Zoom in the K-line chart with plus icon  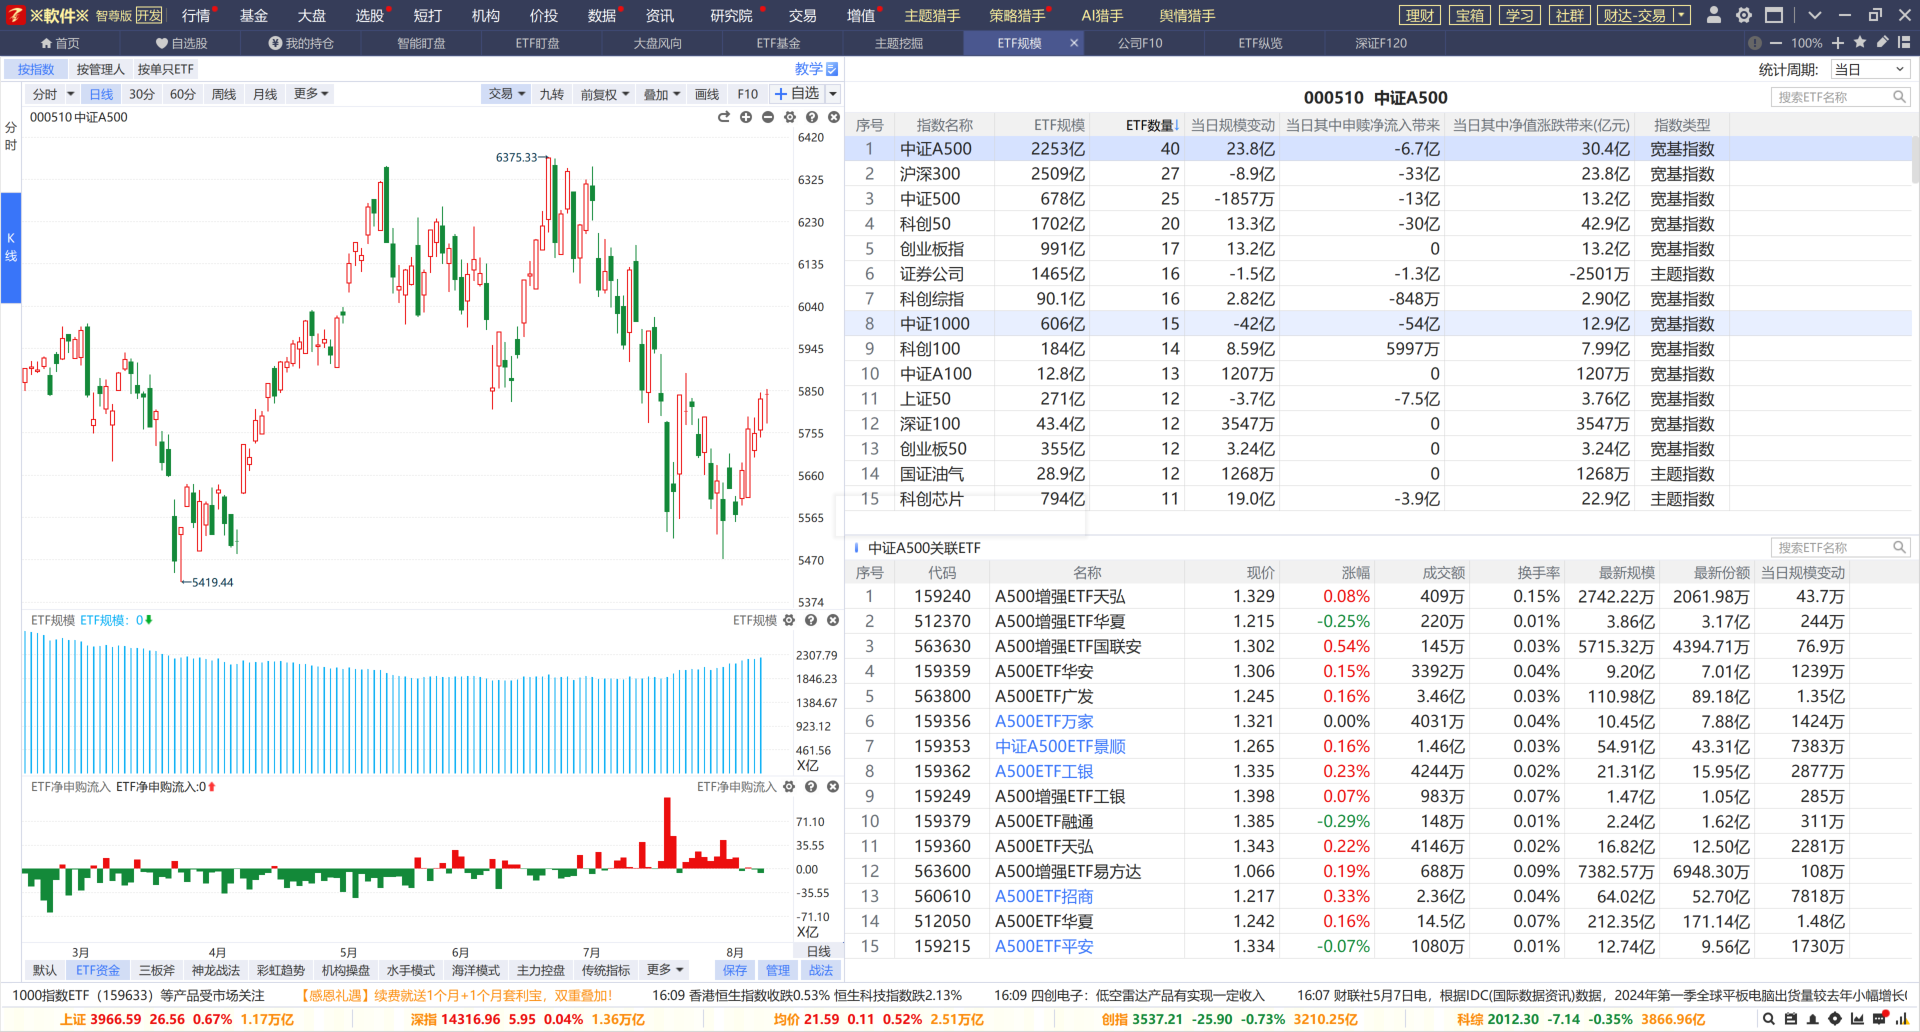pos(746,117)
